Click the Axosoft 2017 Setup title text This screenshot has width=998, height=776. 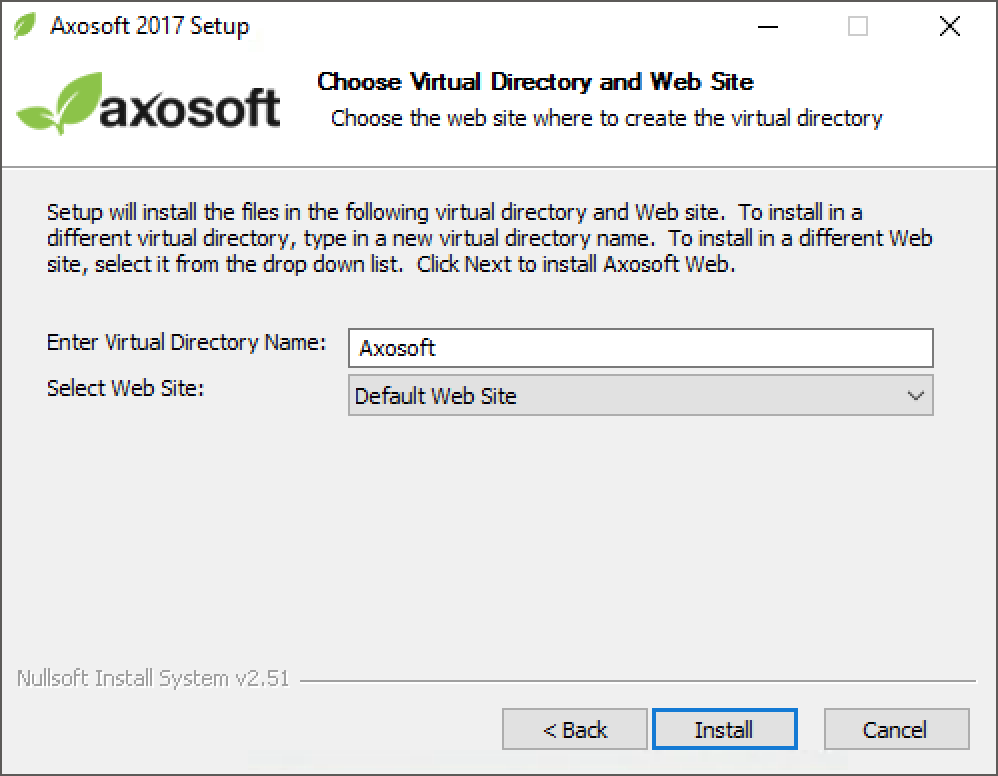[148, 26]
